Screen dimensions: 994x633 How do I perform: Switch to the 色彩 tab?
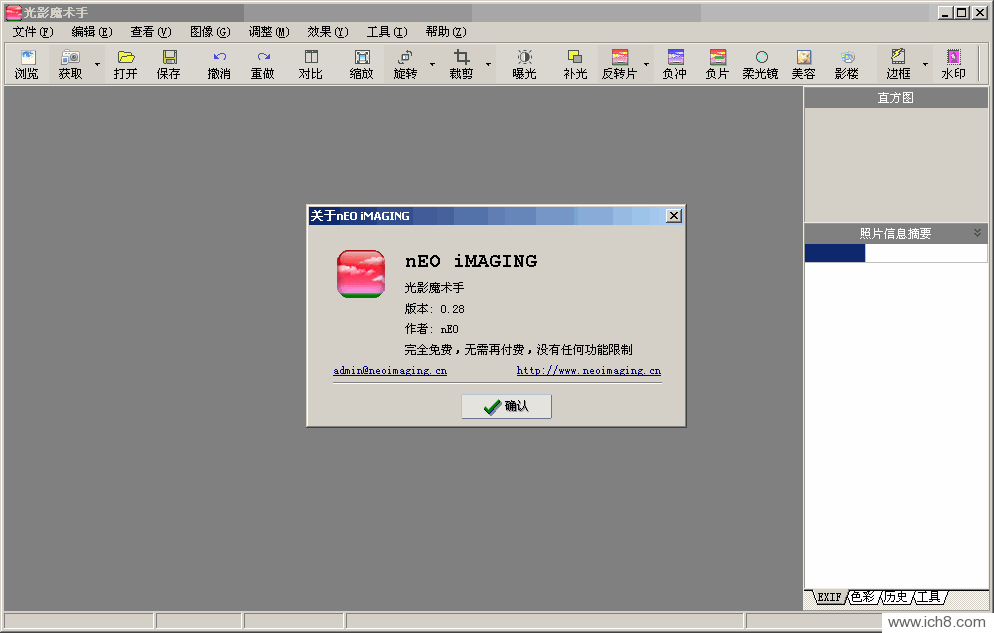[x=863, y=597]
